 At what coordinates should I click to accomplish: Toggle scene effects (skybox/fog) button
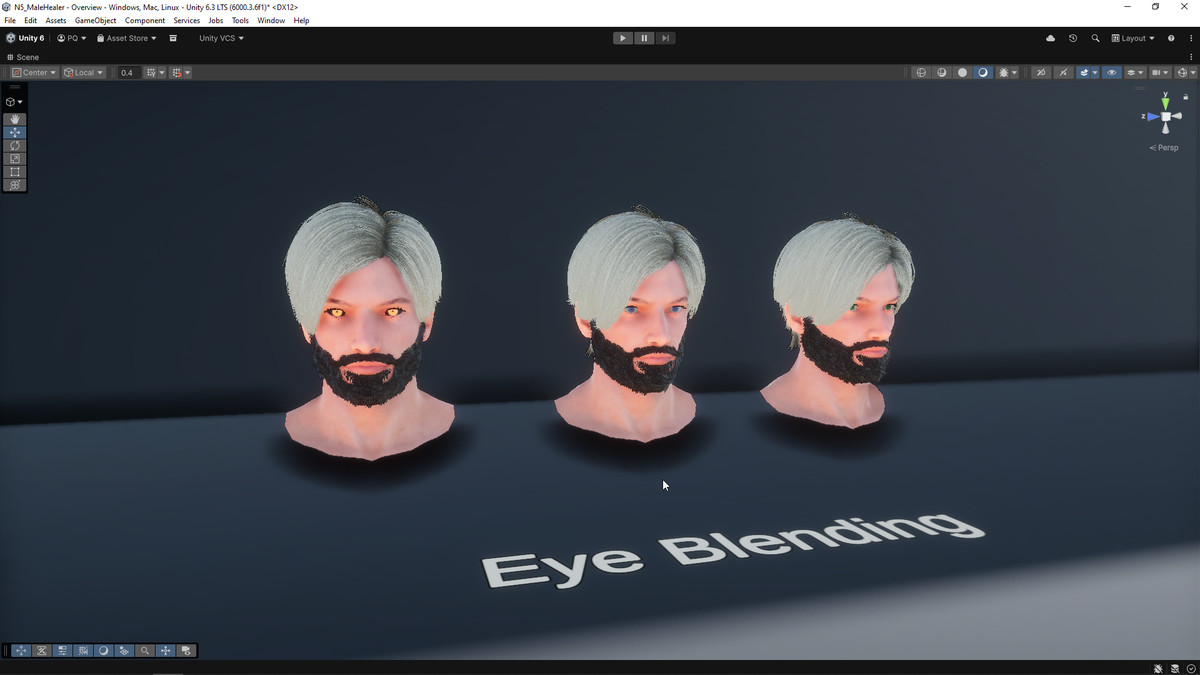coord(1085,72)
